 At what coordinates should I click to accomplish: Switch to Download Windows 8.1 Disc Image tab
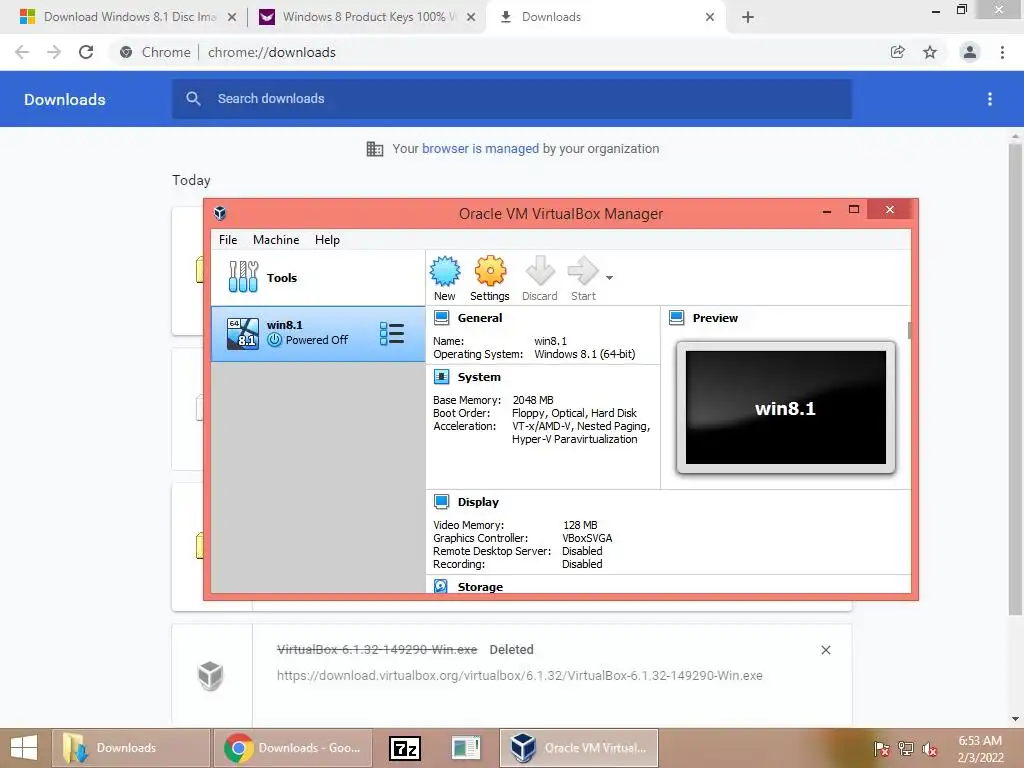pos(128,17)
